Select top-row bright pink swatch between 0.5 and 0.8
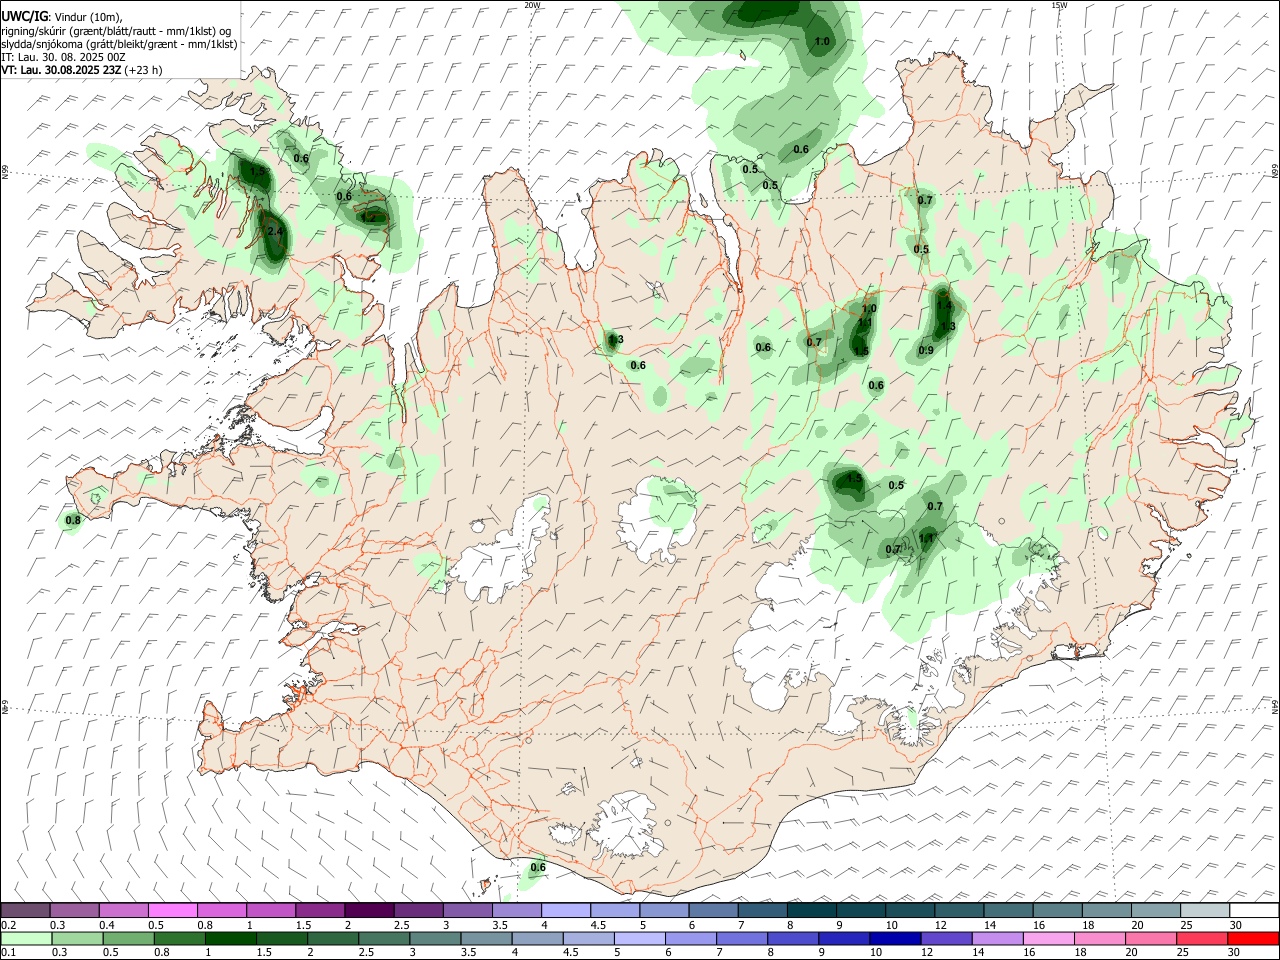Image resolution: width=1280 pixels, height=960 pixels. coord(172,911)
